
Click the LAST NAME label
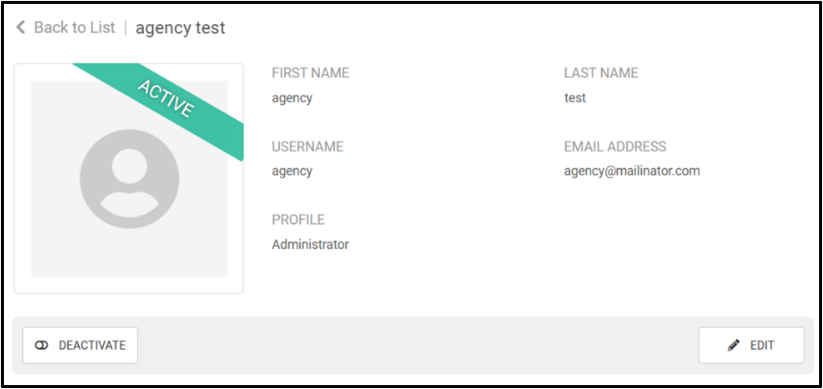coord(601,73)
